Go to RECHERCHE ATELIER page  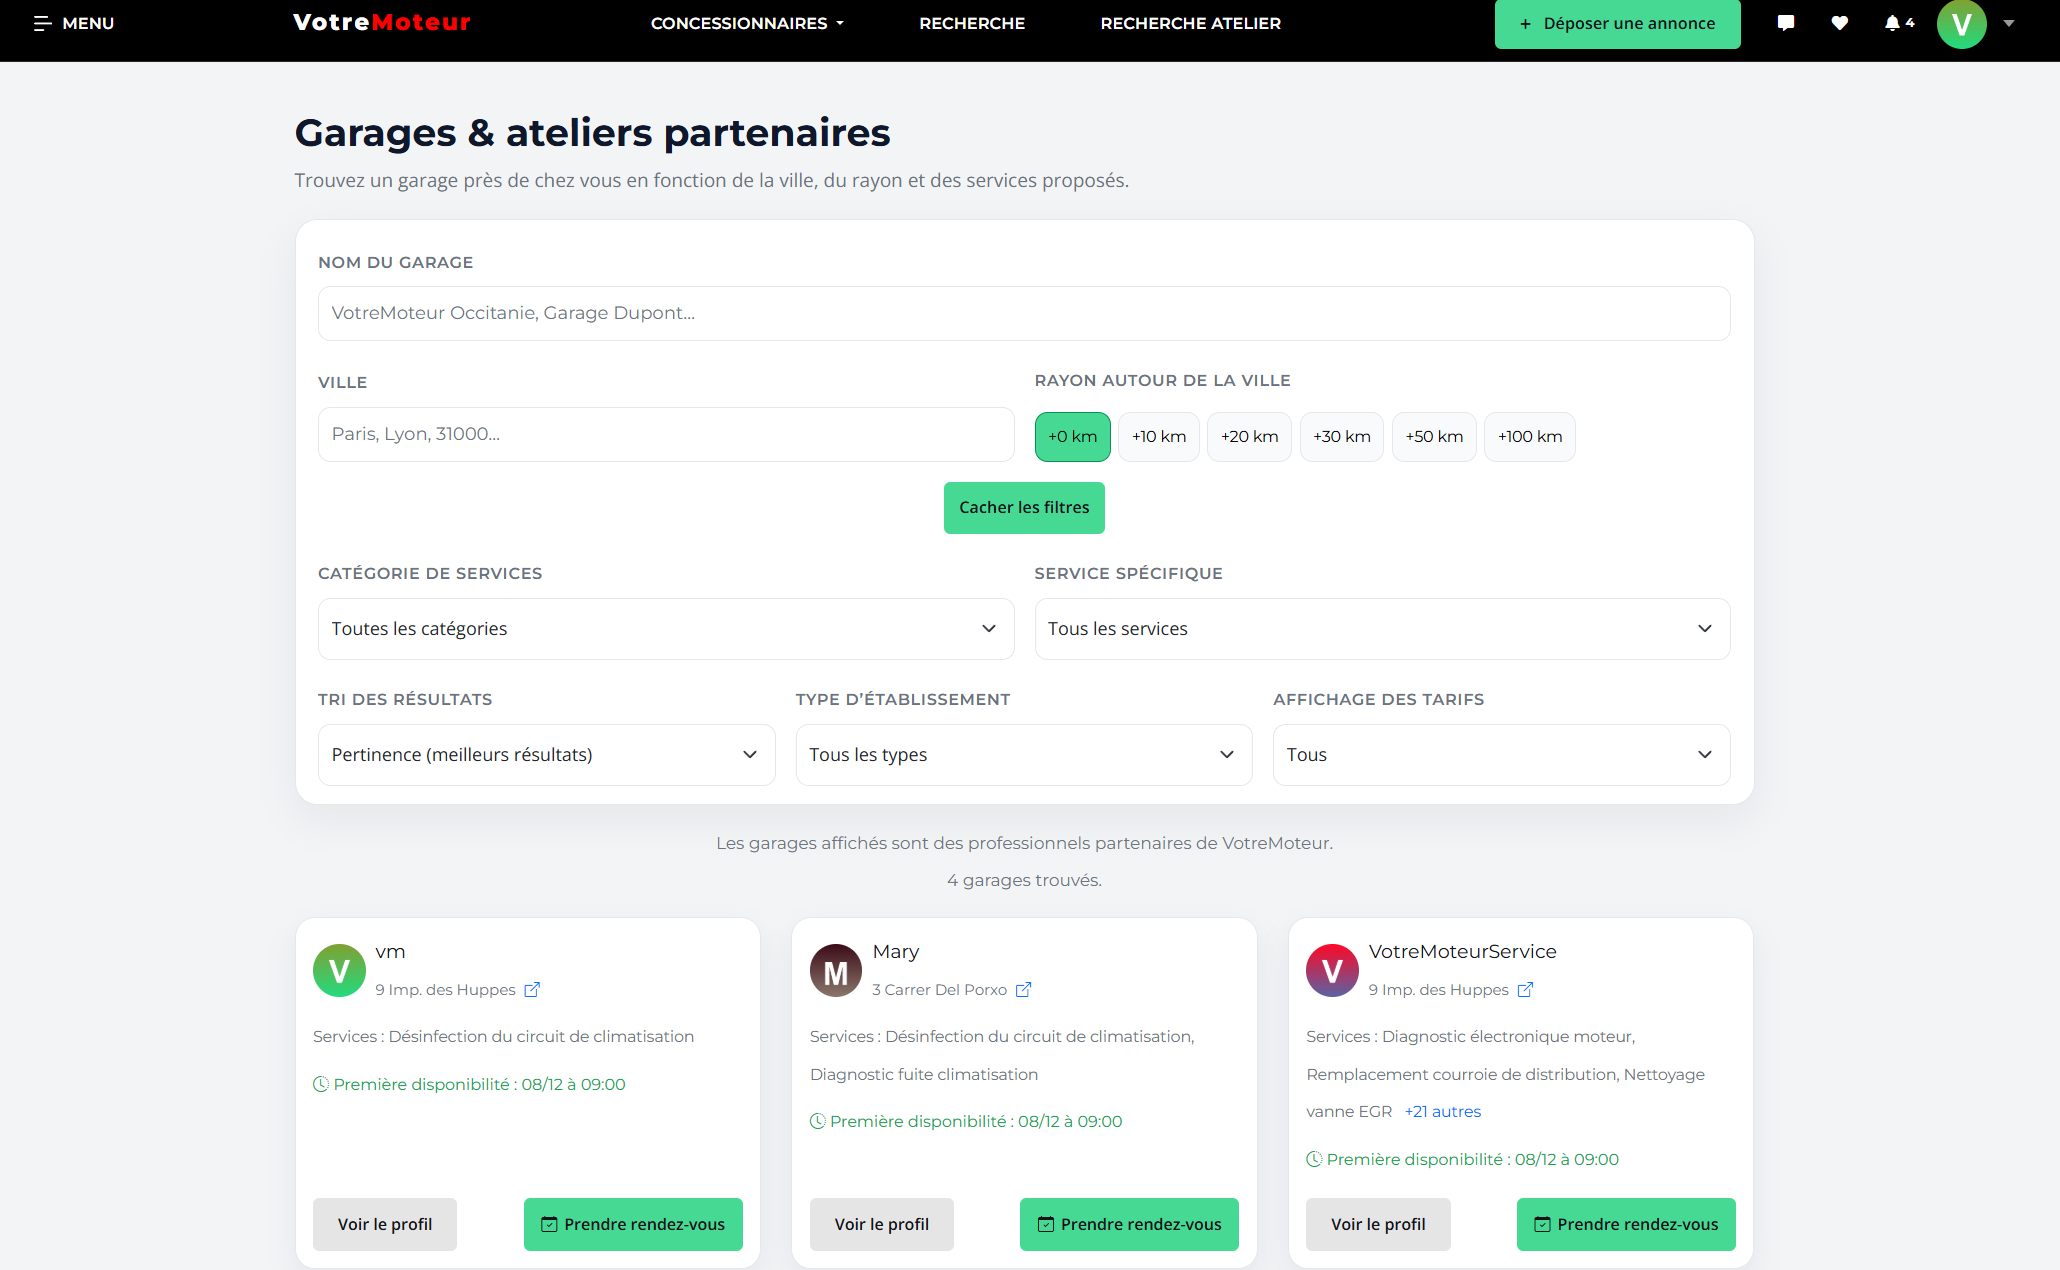tap(1190, 23)
